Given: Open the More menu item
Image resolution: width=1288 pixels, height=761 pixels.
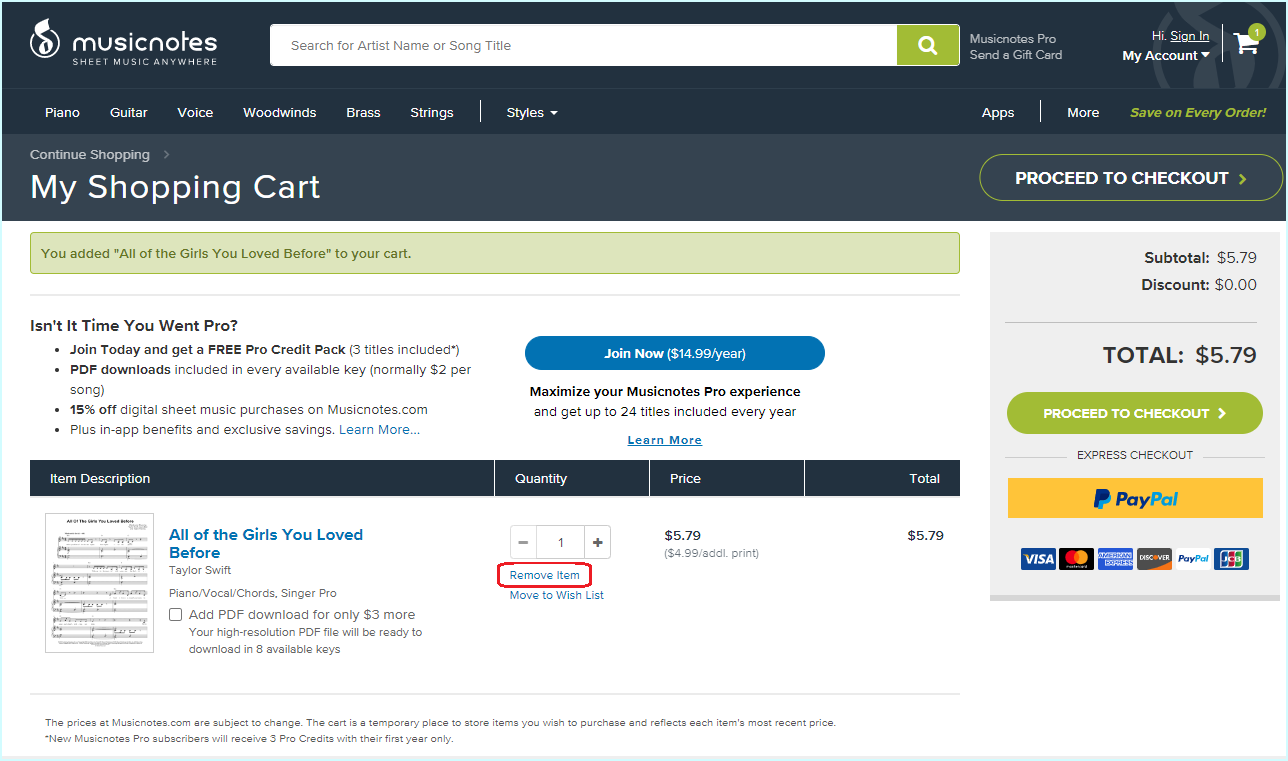Looking at the screenshot, I should point(1083,112).
